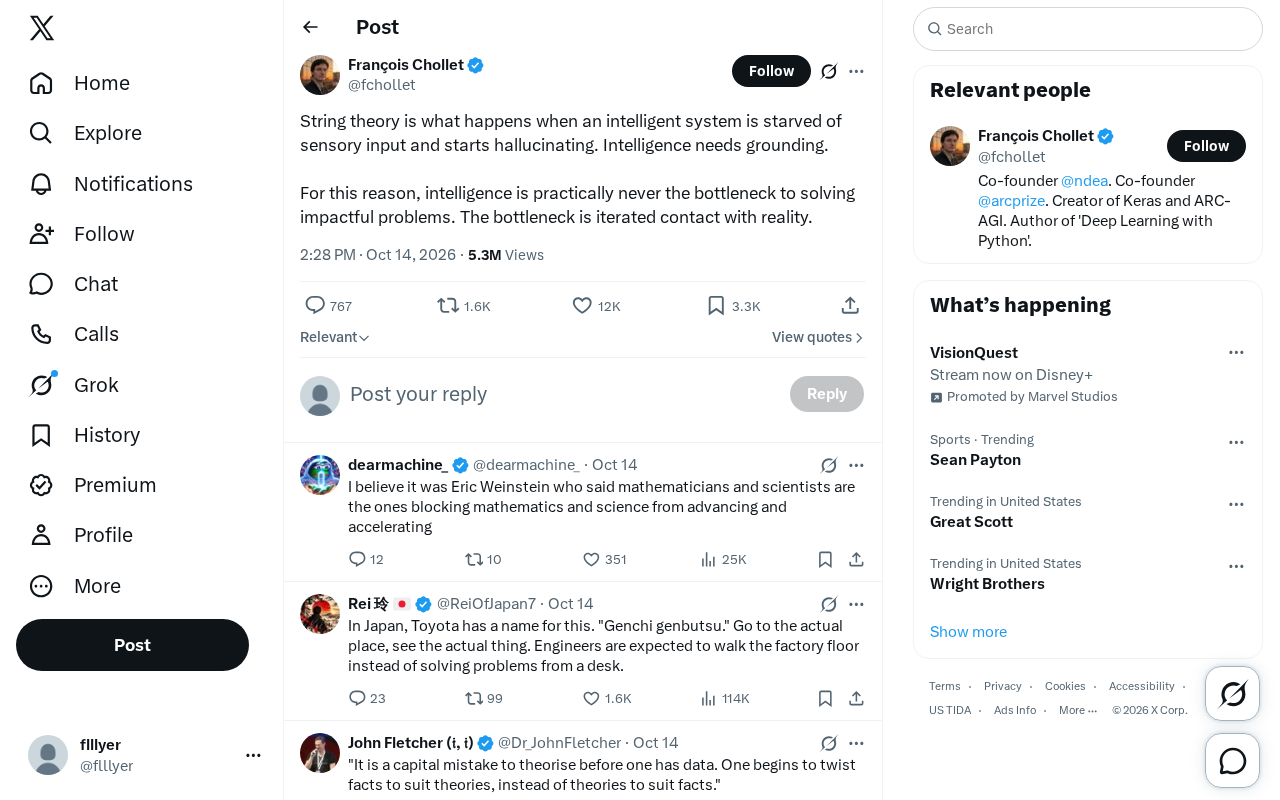Open account menu dots beside flllyer
This screenshot has width=1280, height=800.
click(253, 755)
